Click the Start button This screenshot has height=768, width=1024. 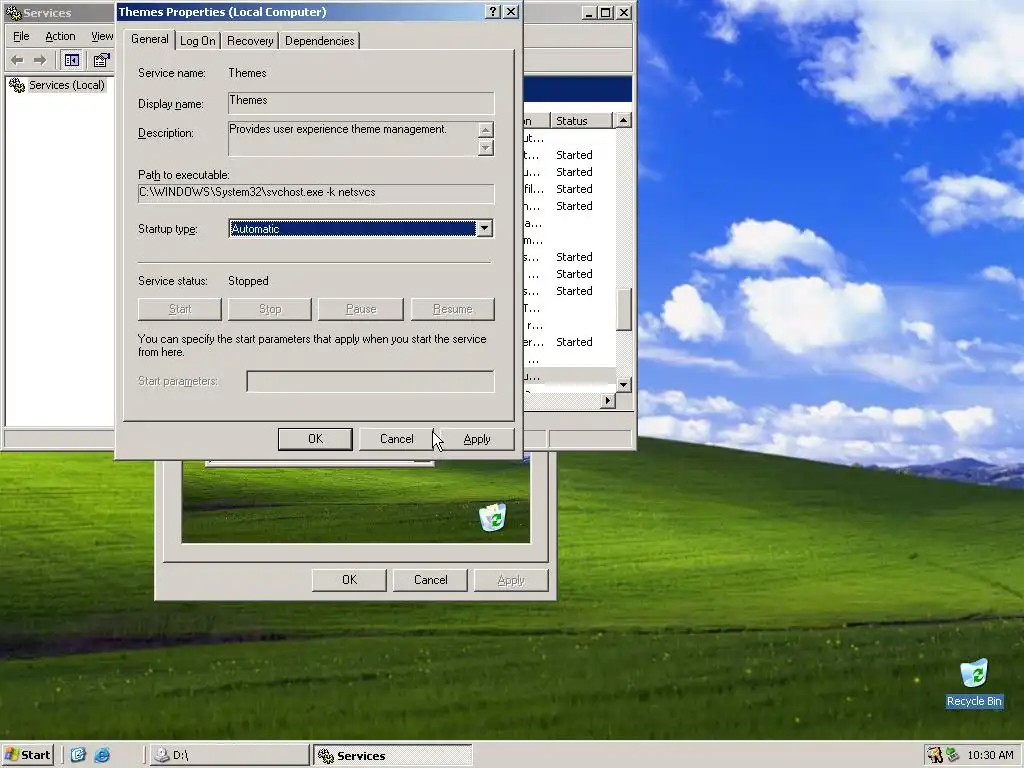(27, 755)
